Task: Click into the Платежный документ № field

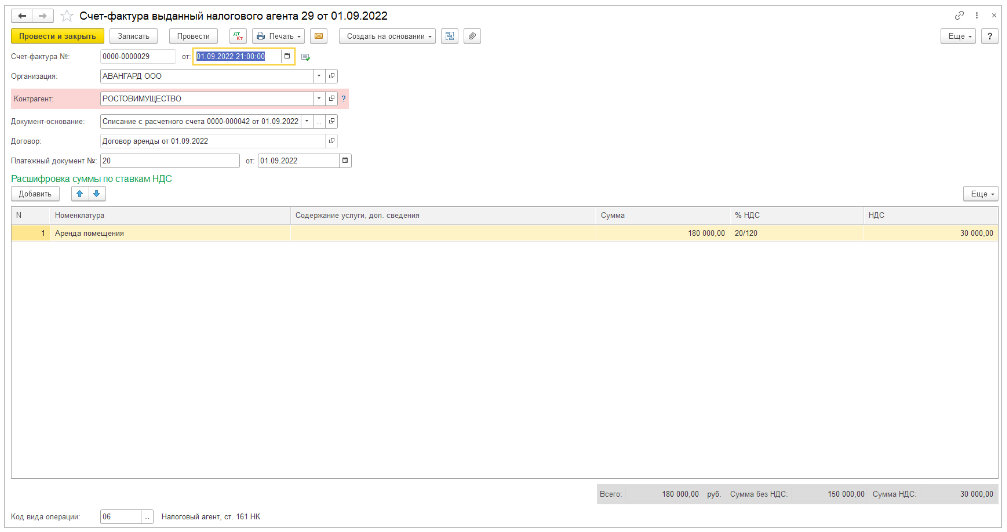Action: [x=170, y=161]
